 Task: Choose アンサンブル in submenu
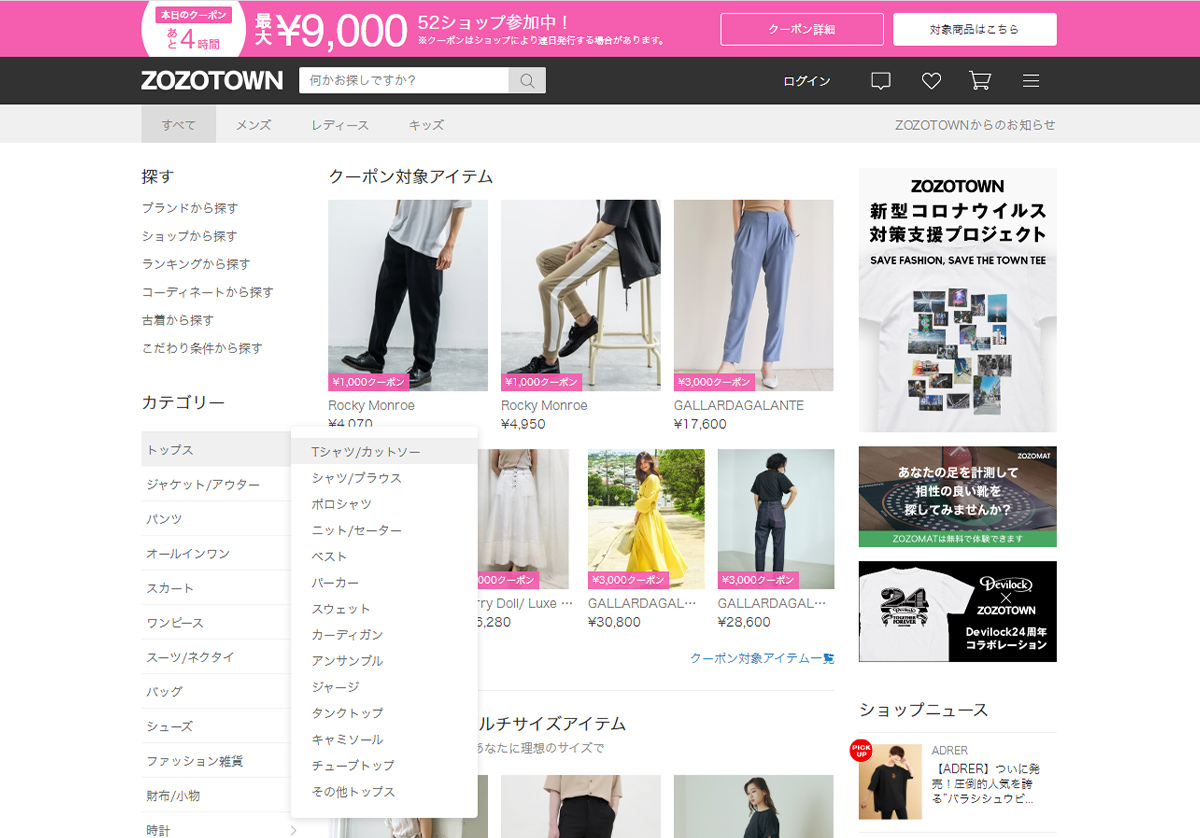385,661
